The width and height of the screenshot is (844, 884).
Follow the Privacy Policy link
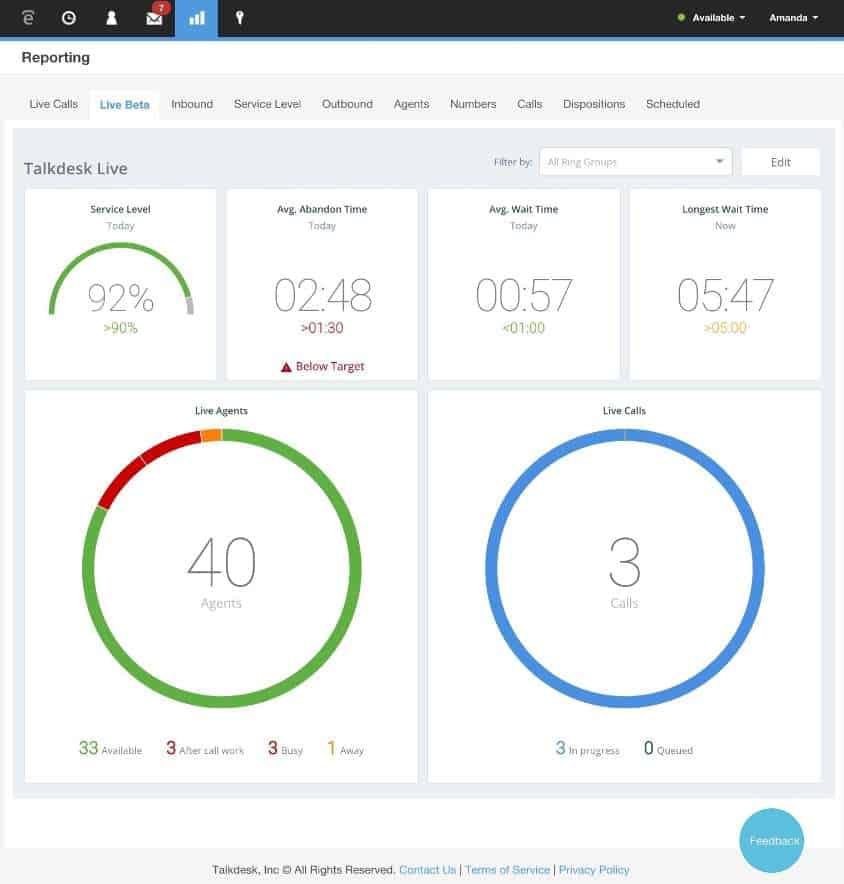594,870
